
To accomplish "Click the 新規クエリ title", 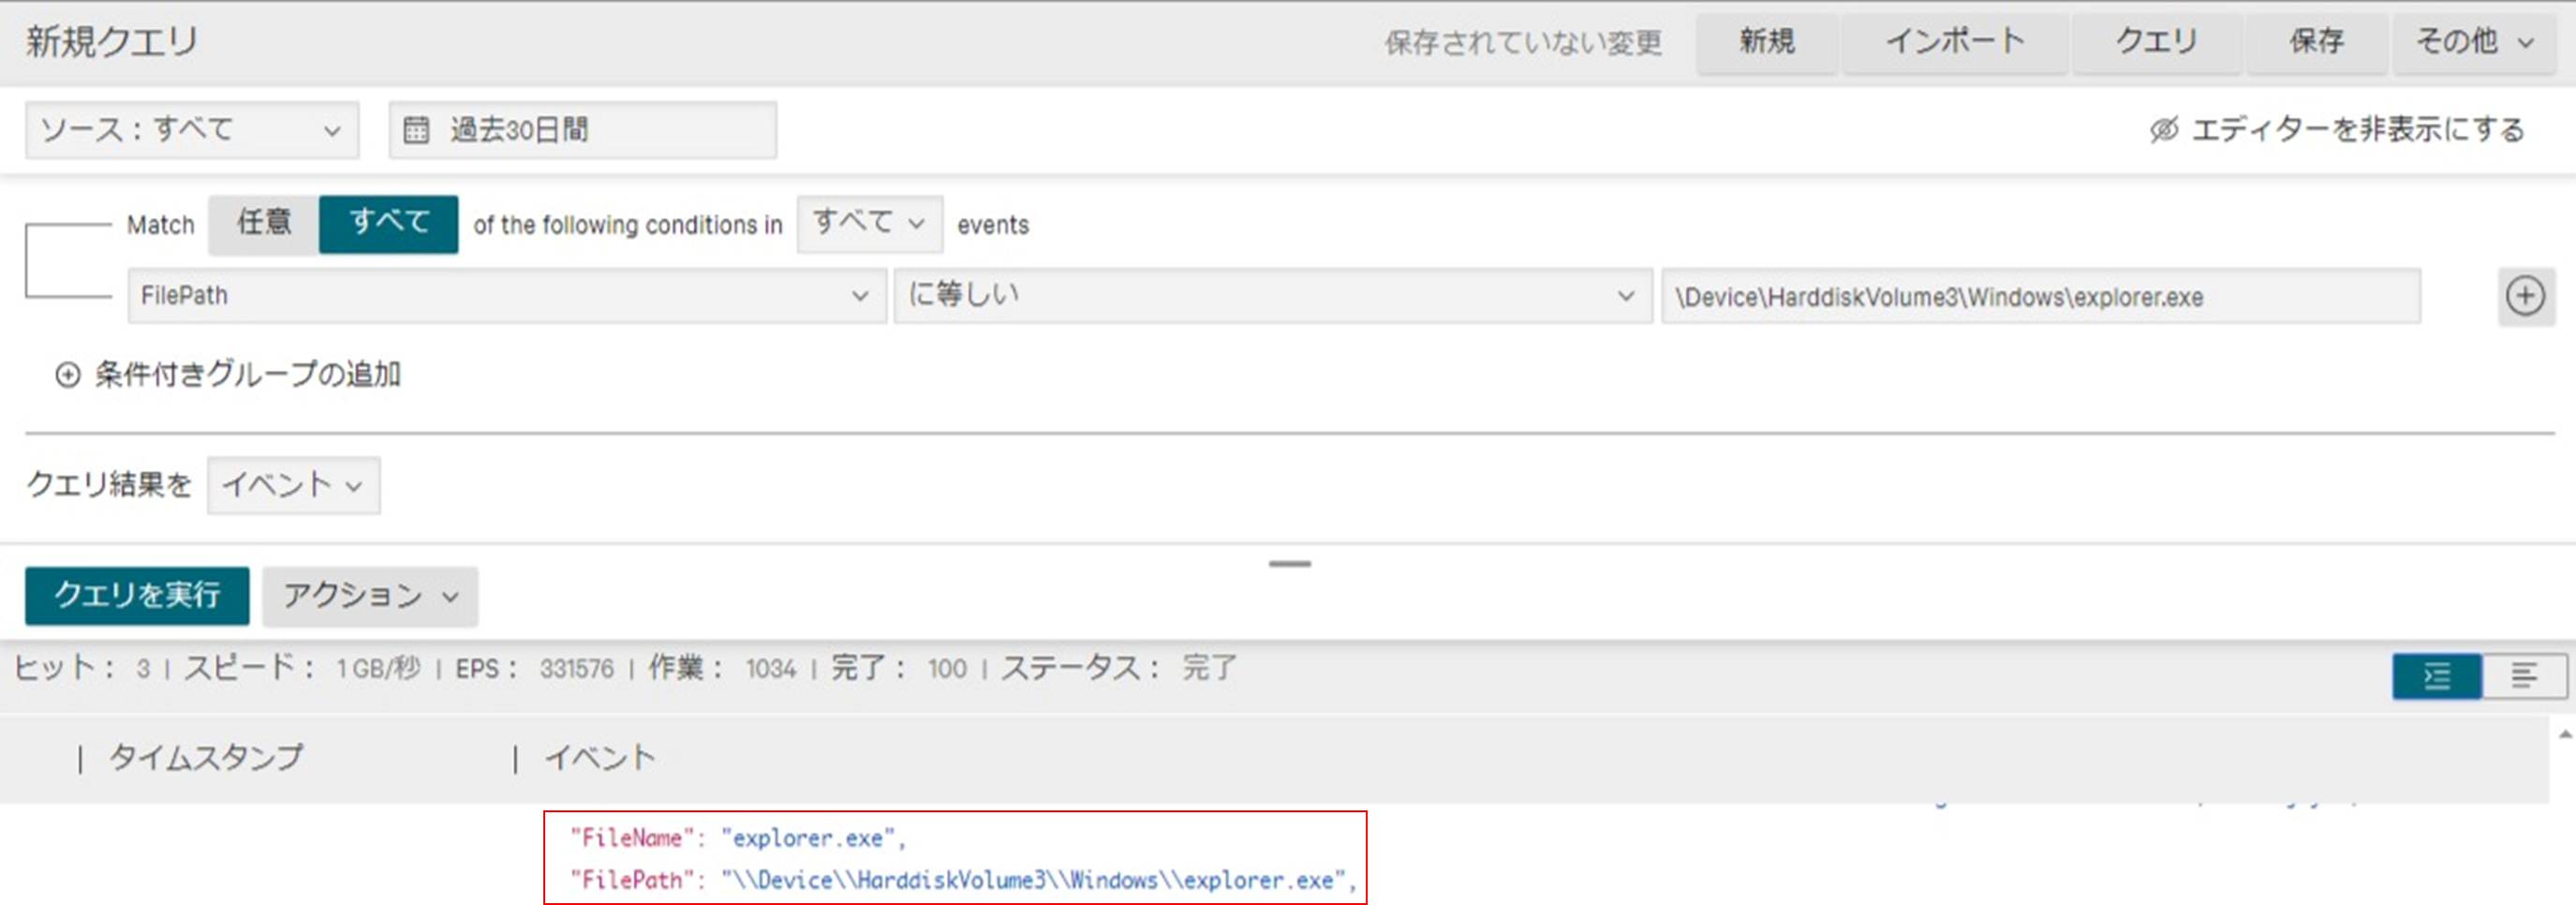I will pyautogui.click(x=112, y=42).
